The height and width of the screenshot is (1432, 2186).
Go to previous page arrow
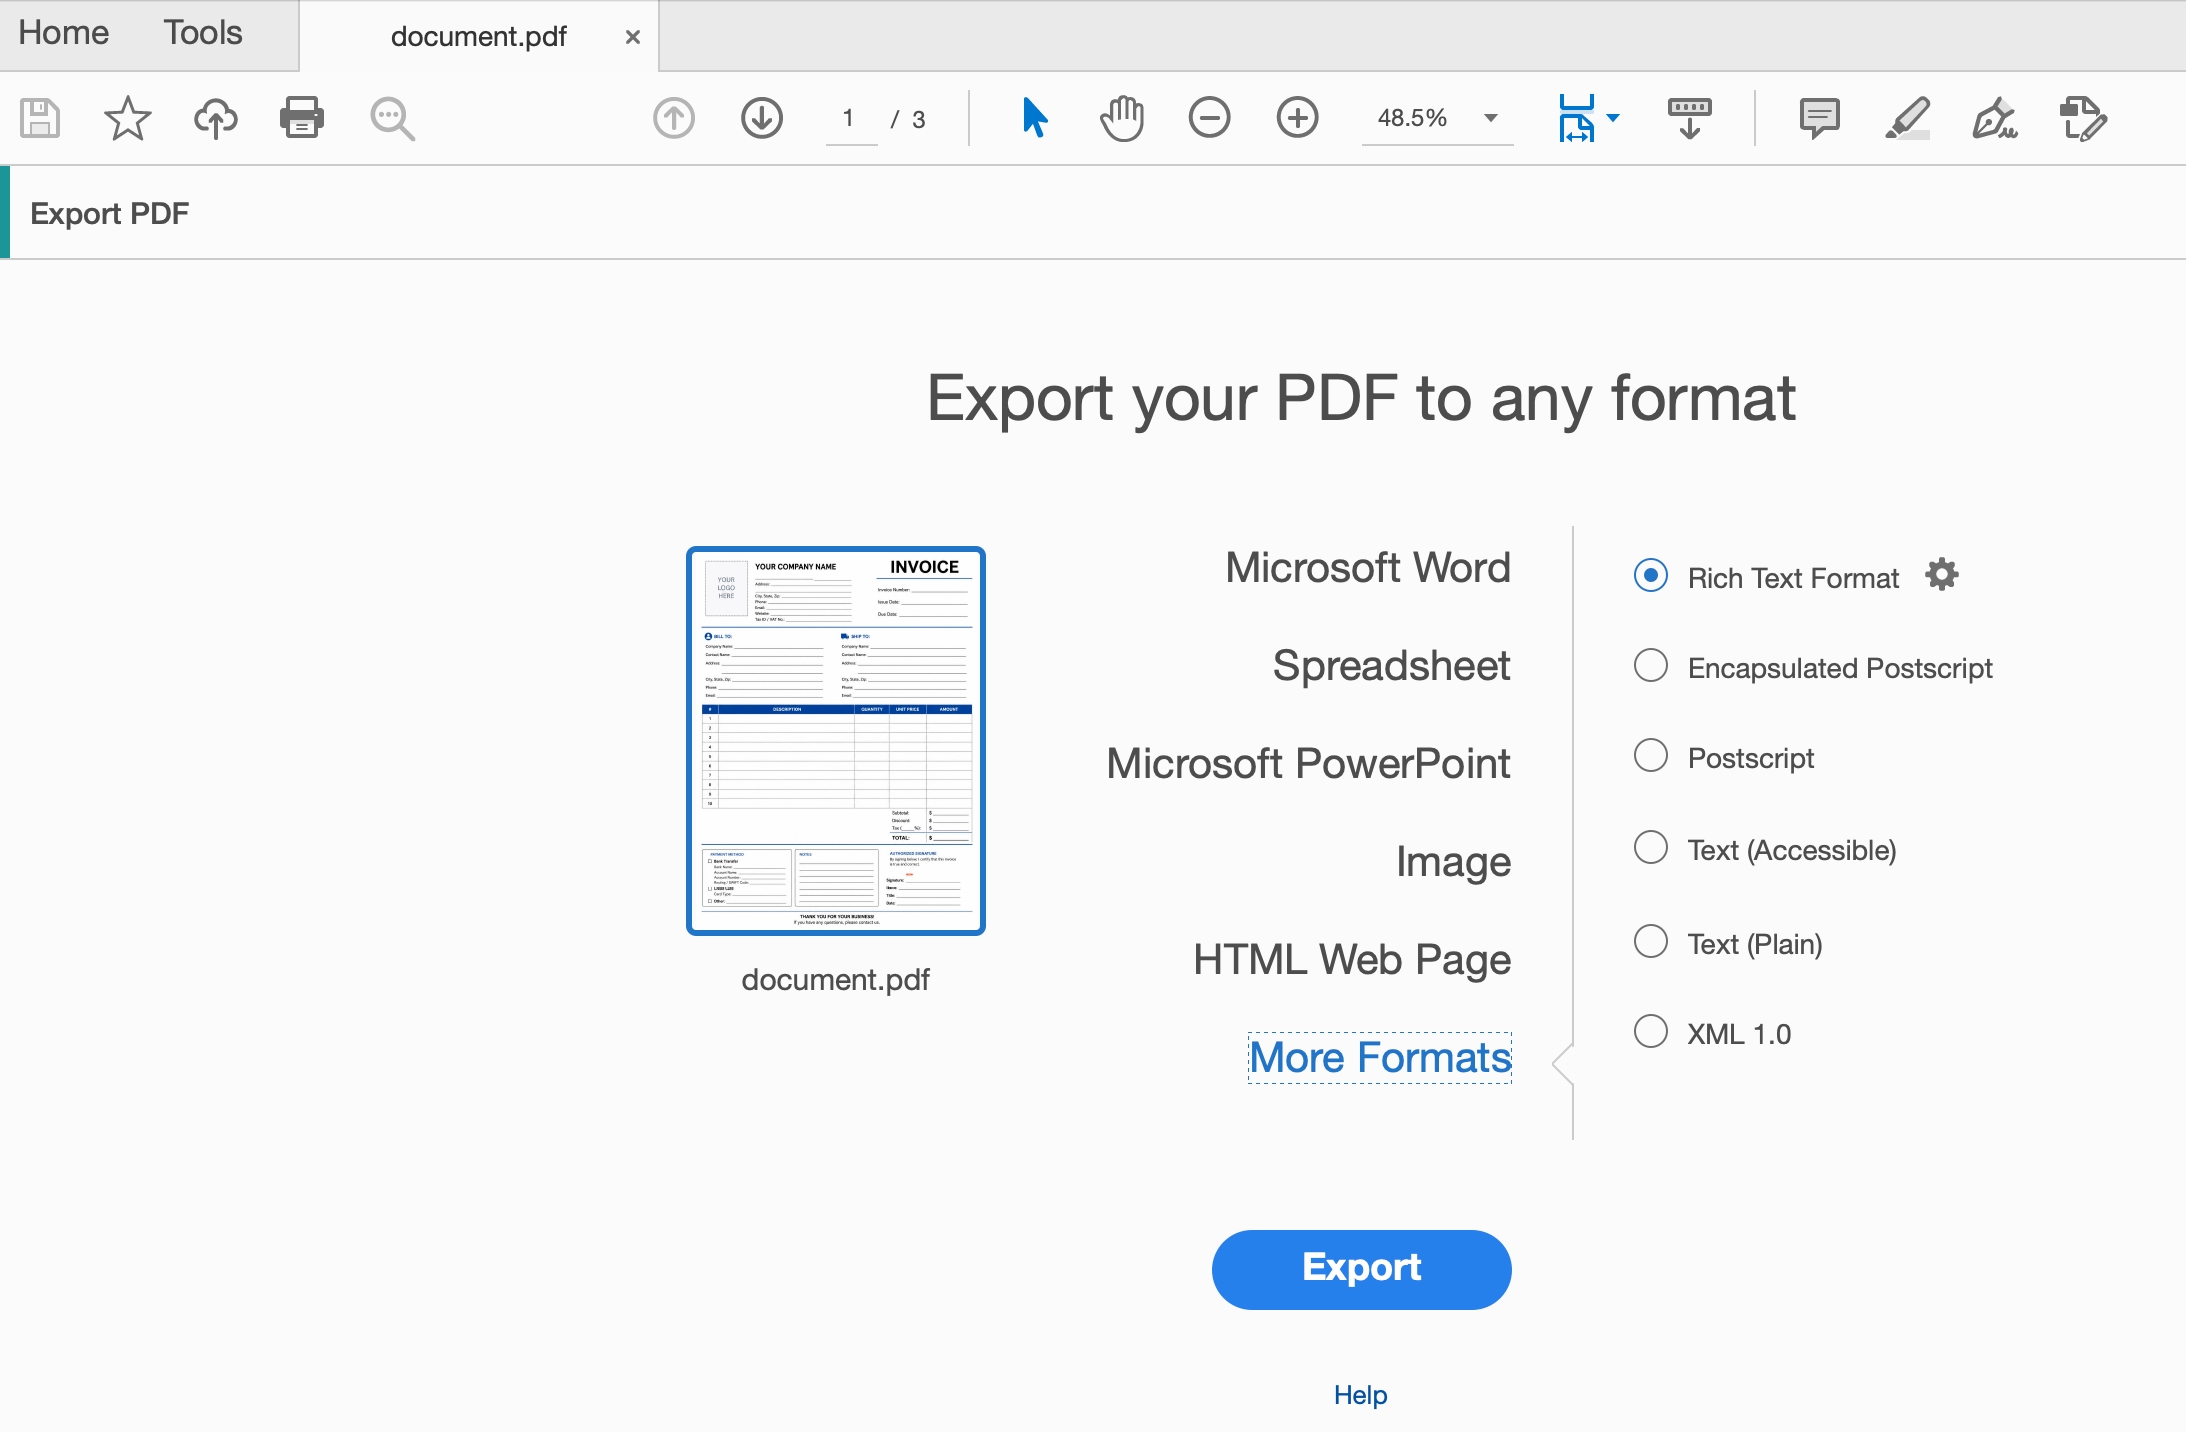[x=674, y=118]
